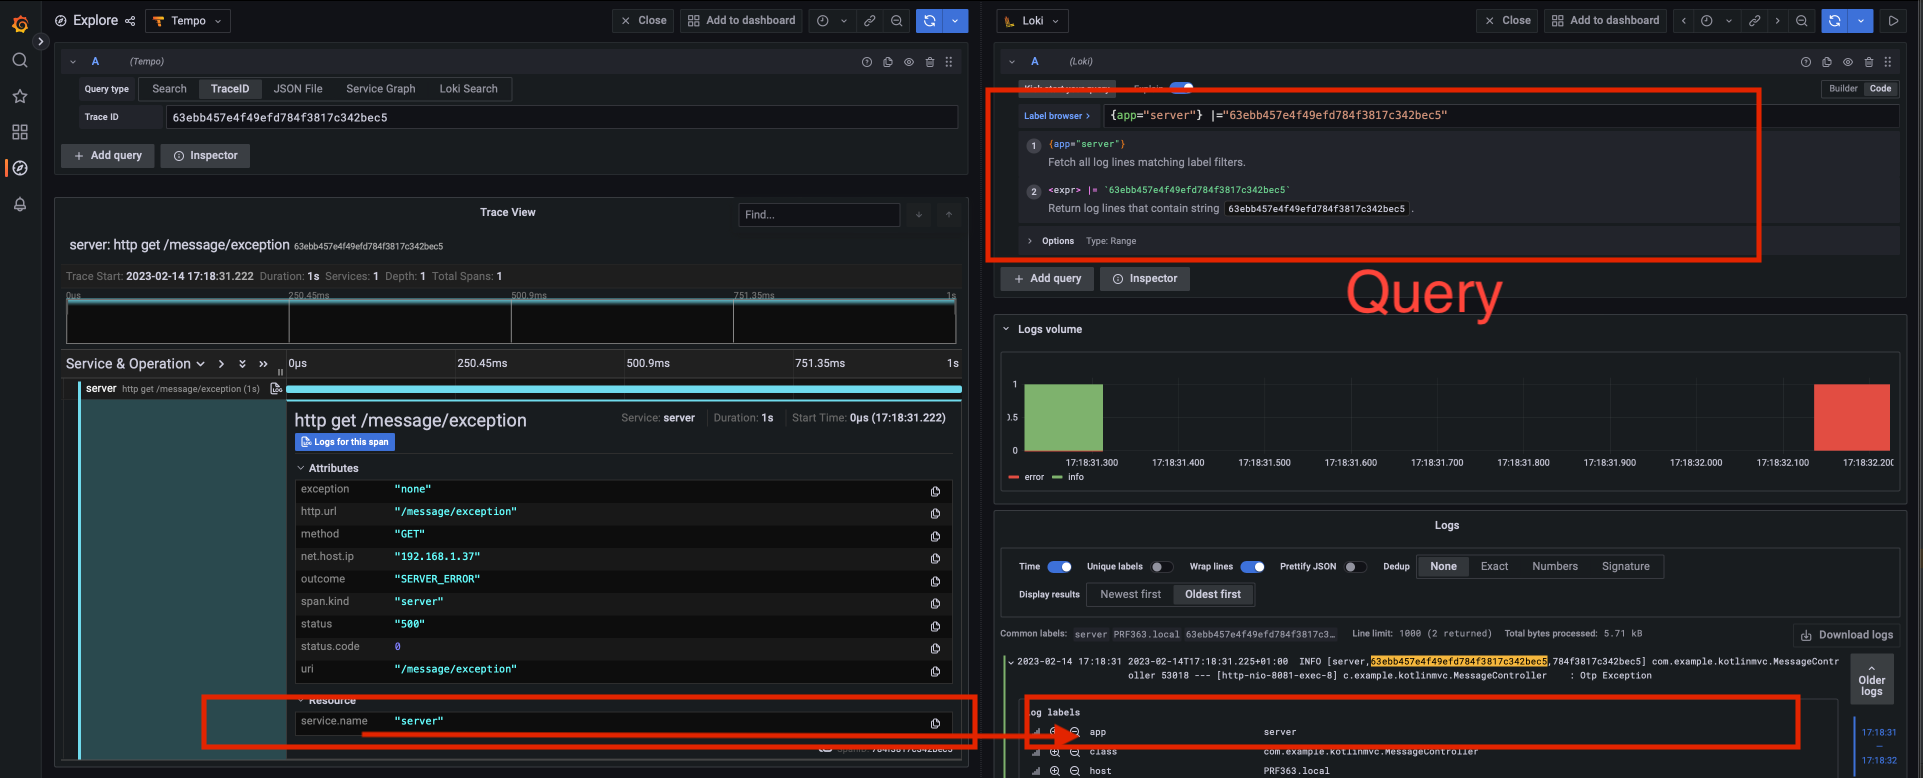Select the Loki Search query type tab
This screenshot has width=1923, height=778.
468,89
